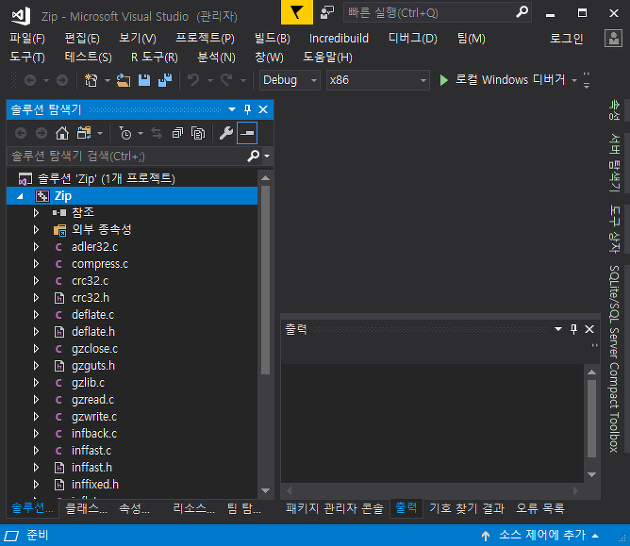Click the Collapse All icon in Solution Explorer
Image resolution: width=630 pixels, height=546 pixels.
click(177, 133)
